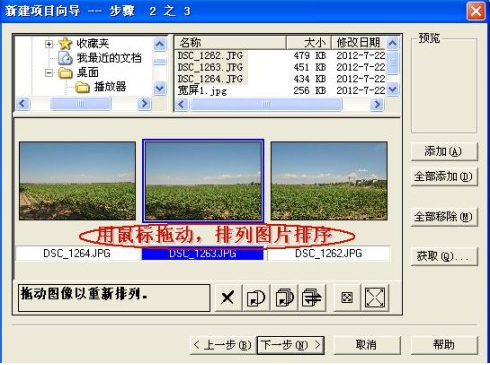The height and width of the screenshot is (365, 490).
Task: Click the 获取(Q)... button
Action: pyautogui.click(x=444, y=256)
